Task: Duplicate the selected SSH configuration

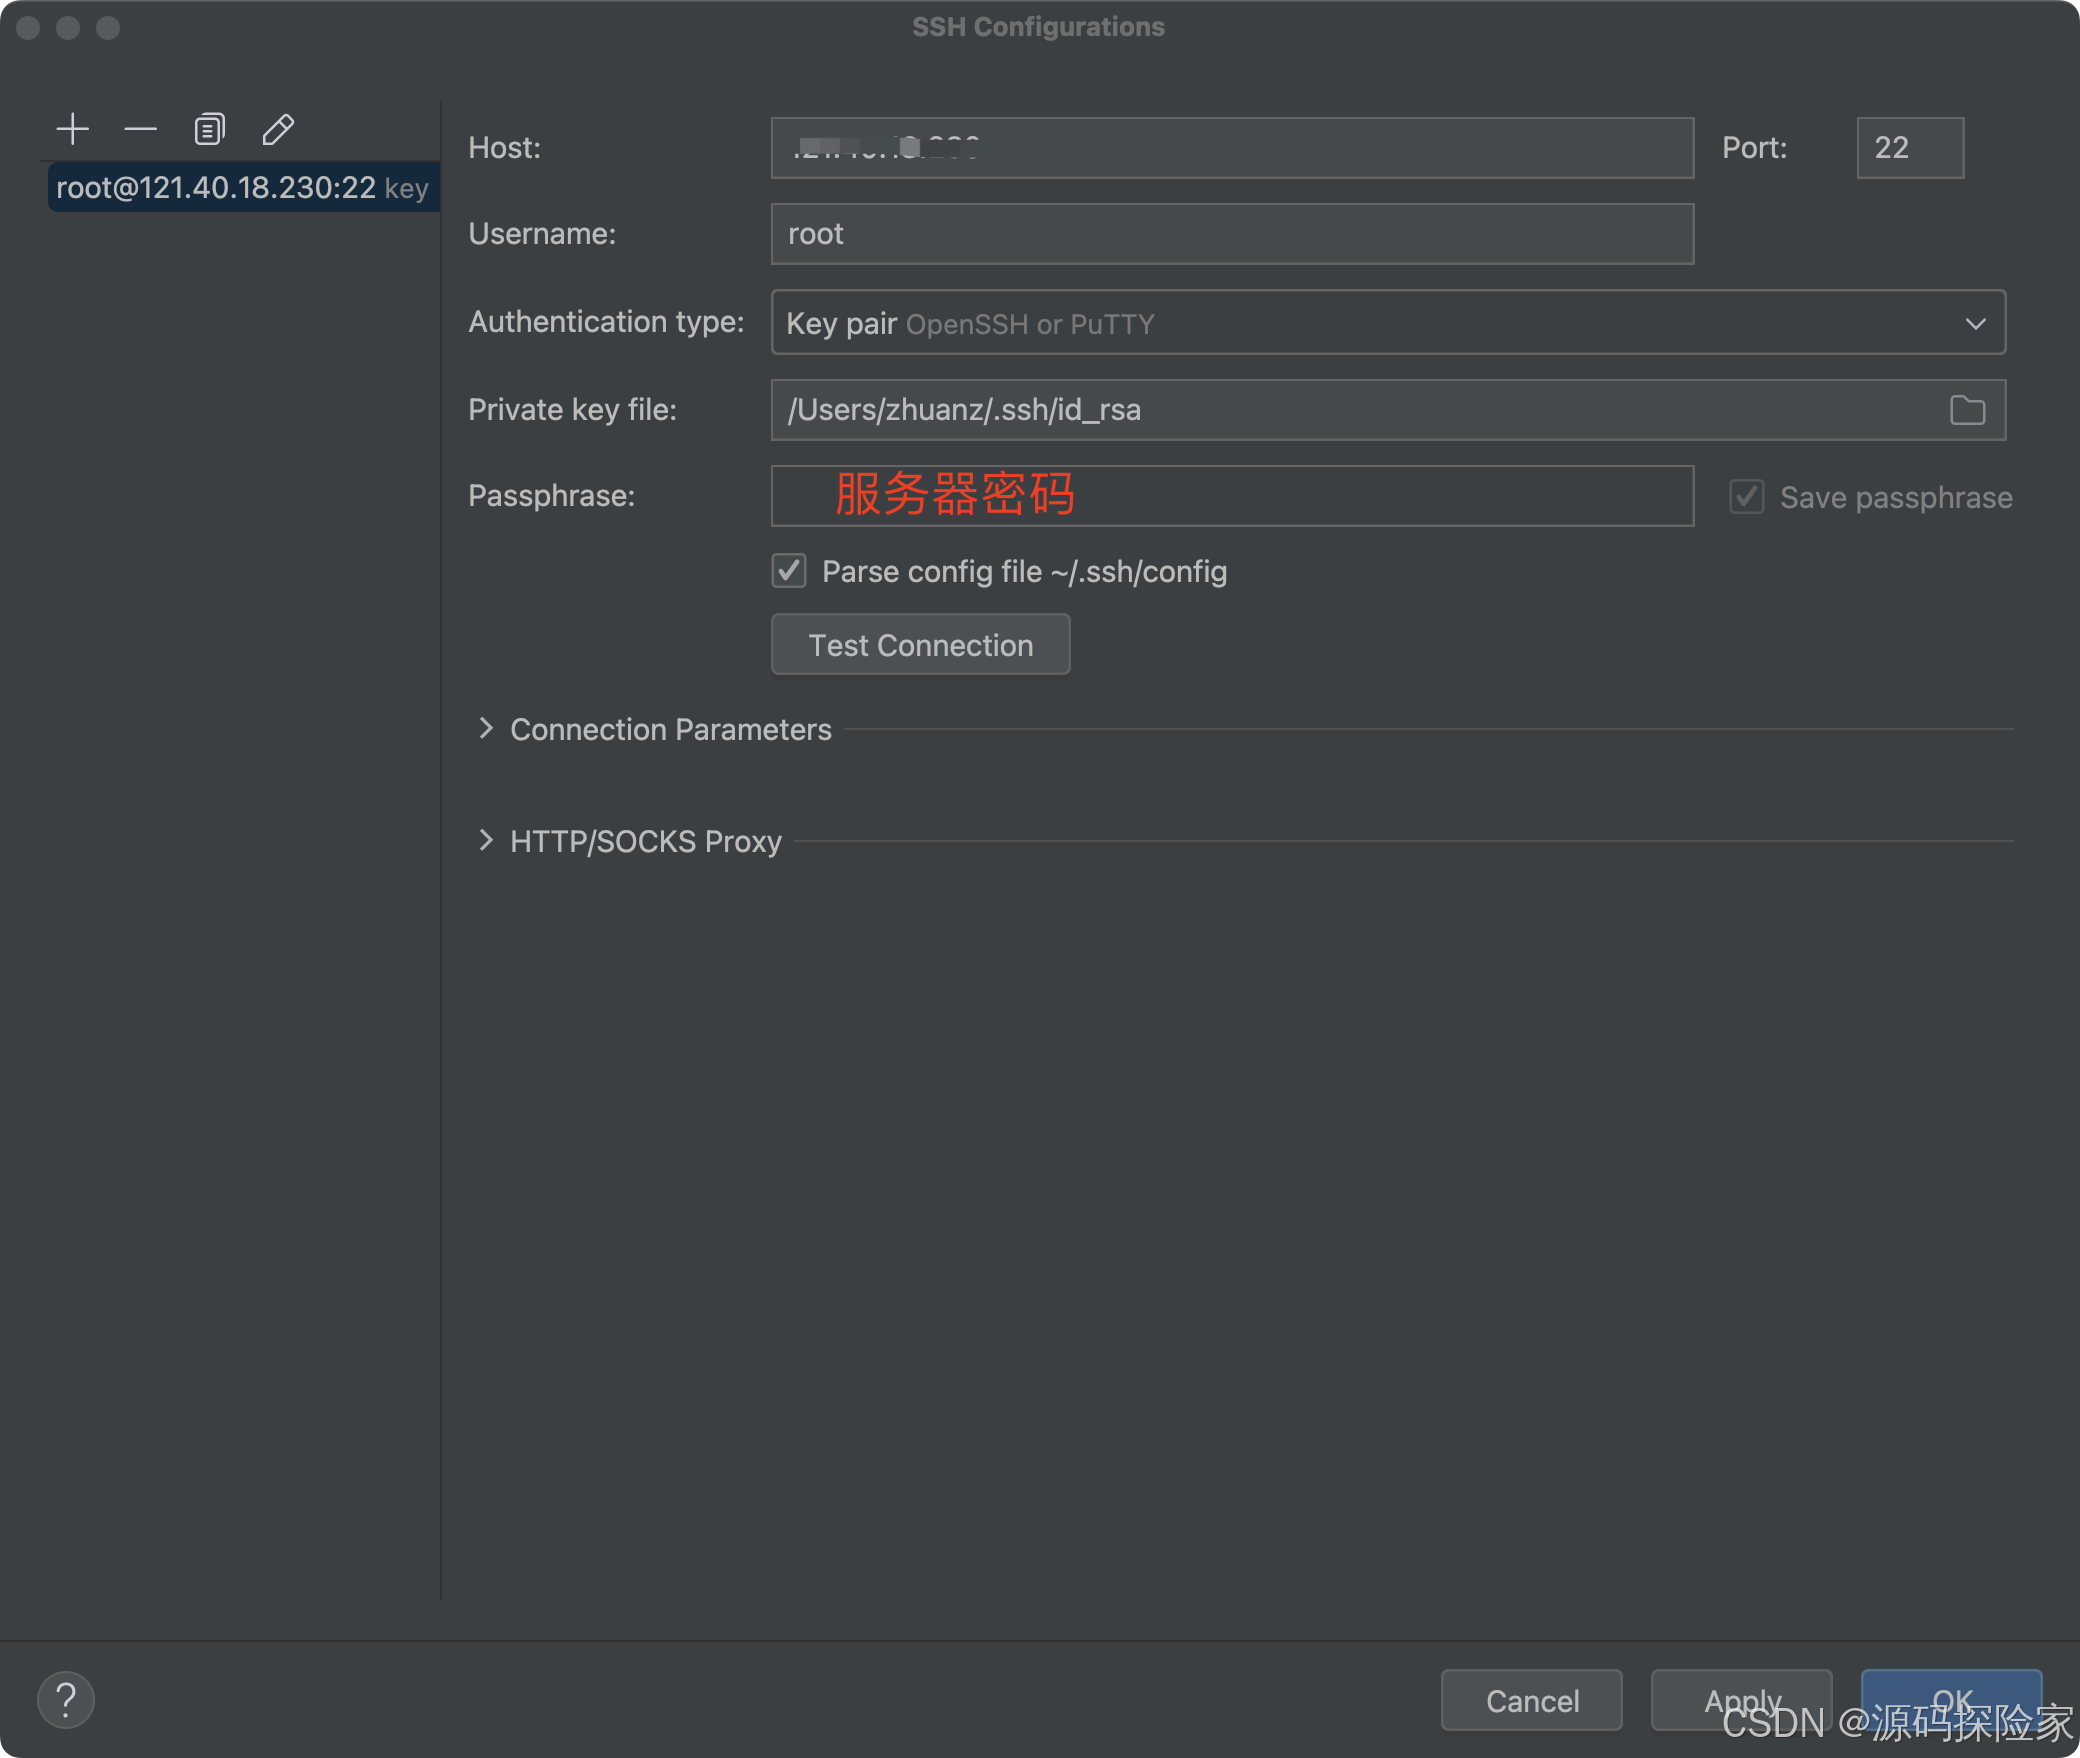Action: pos(209,128)
